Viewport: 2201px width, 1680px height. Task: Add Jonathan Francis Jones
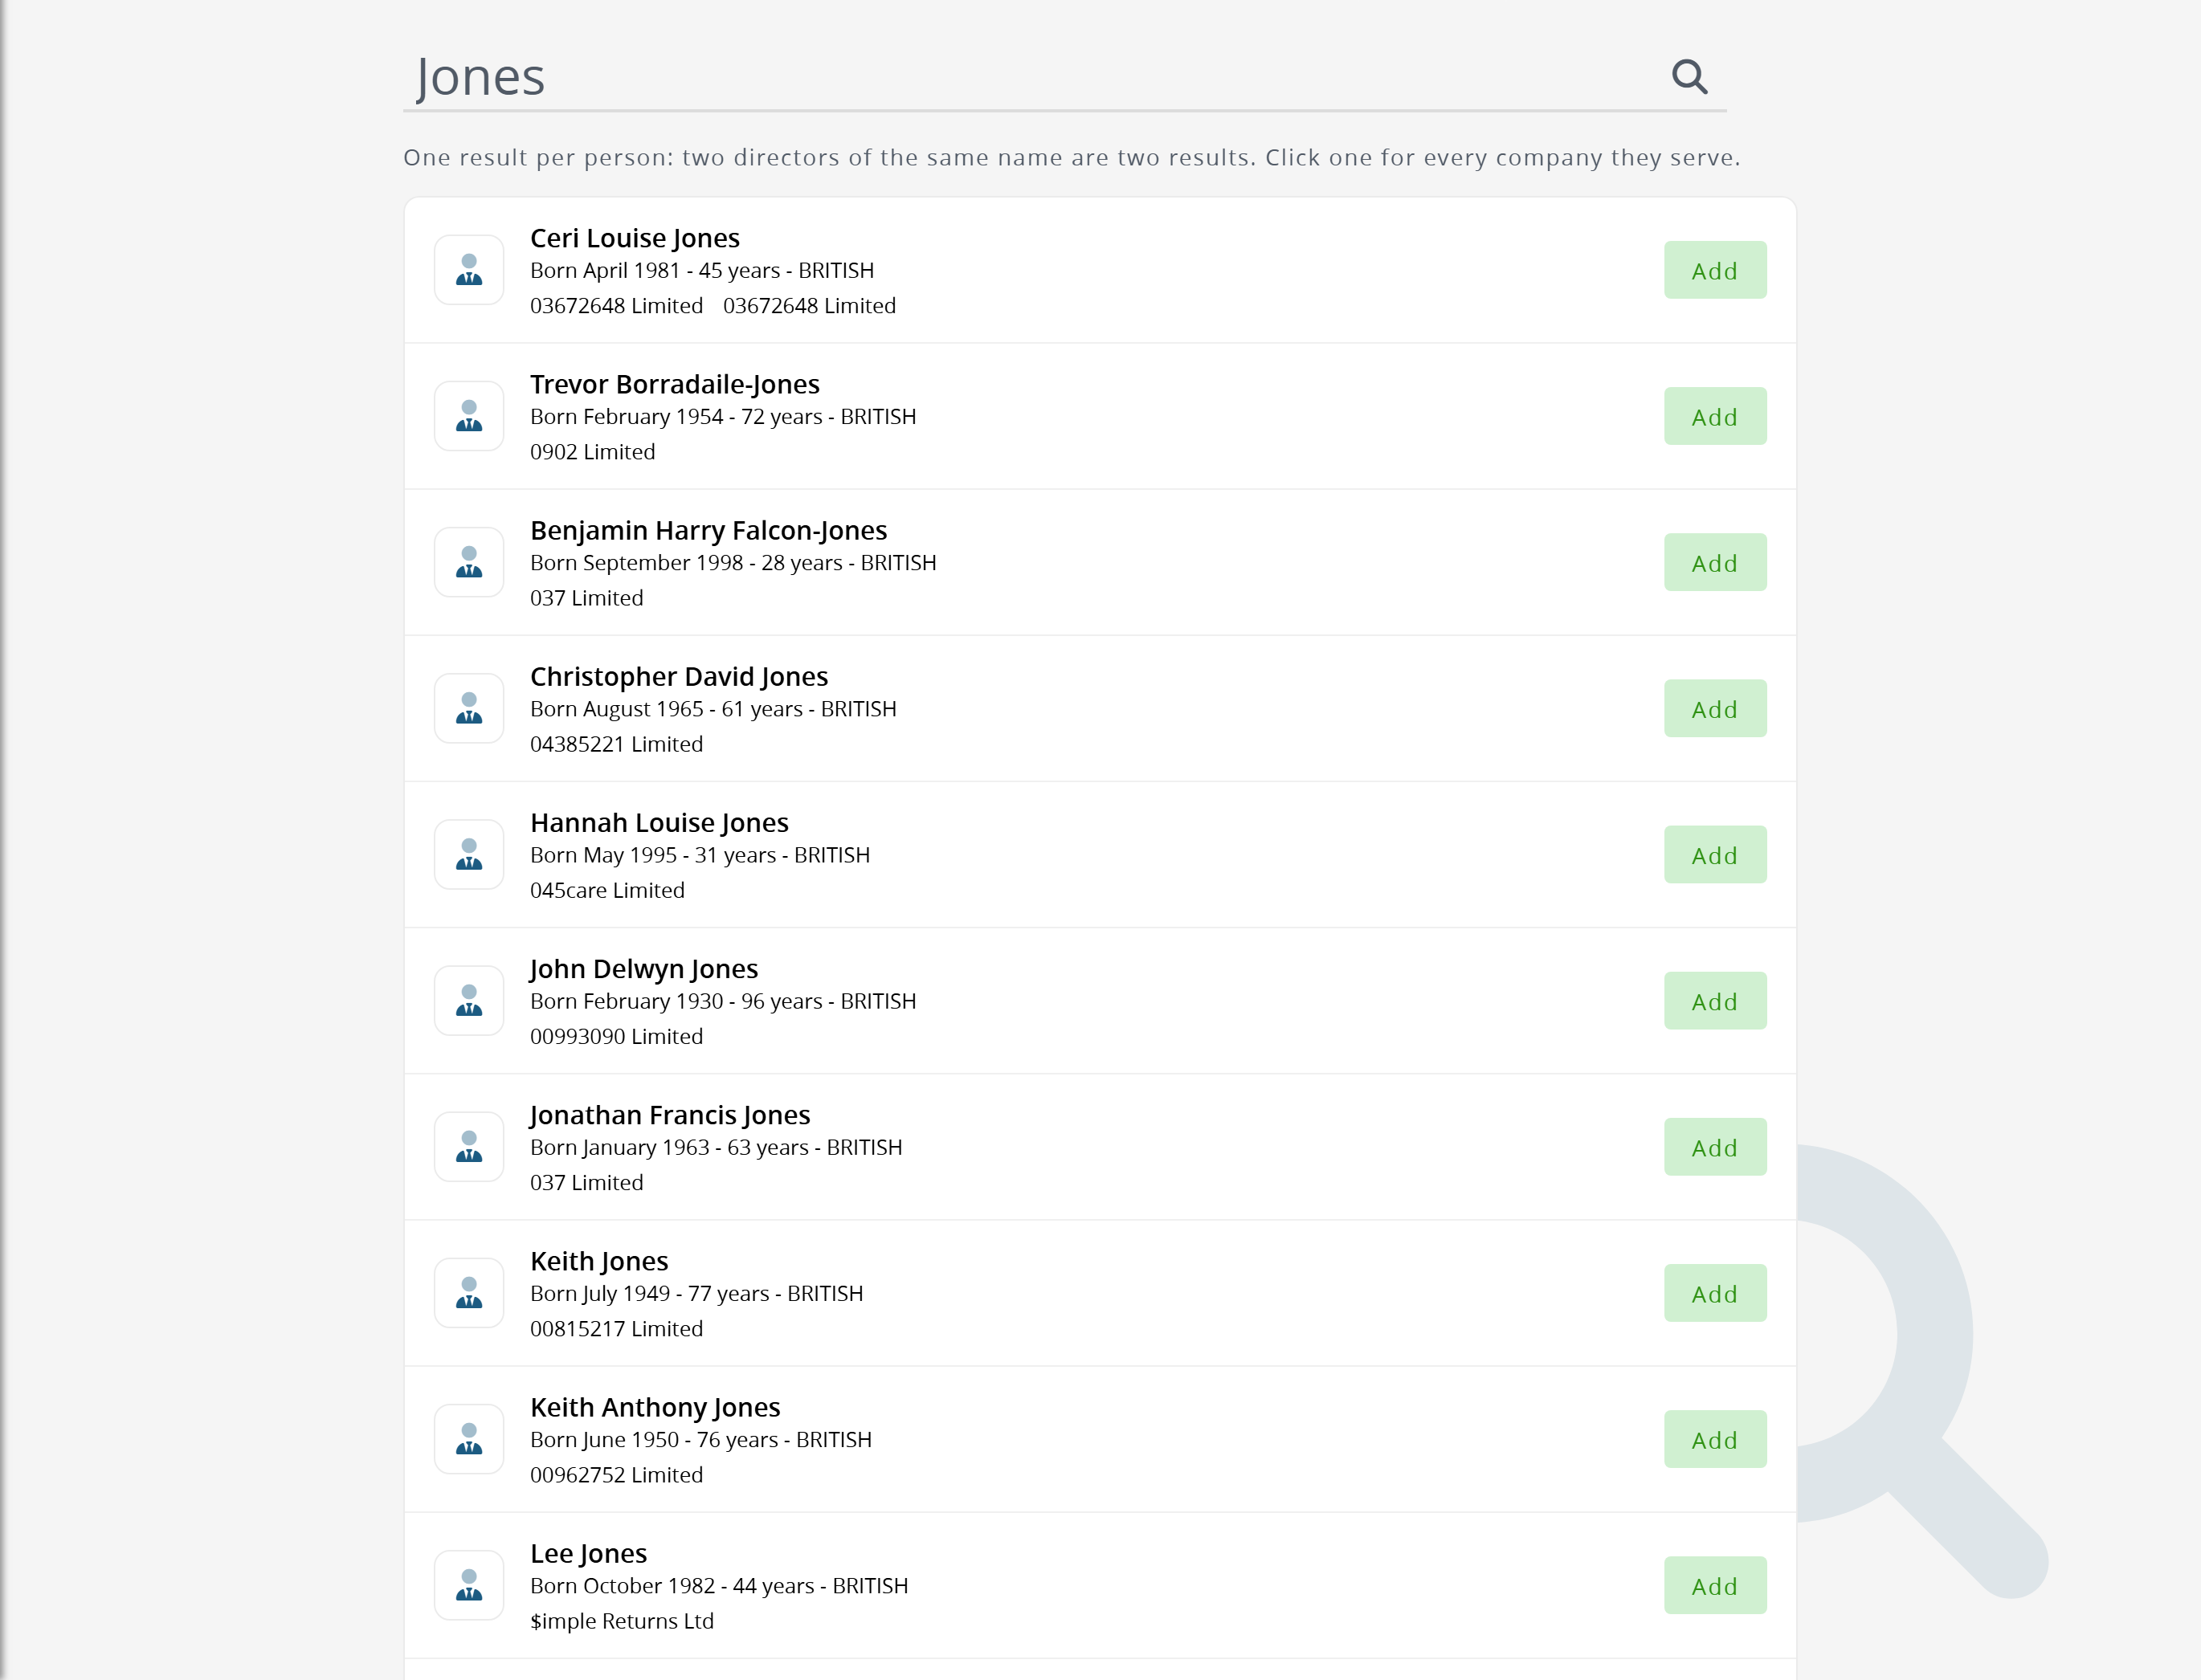point(1715,1147)
